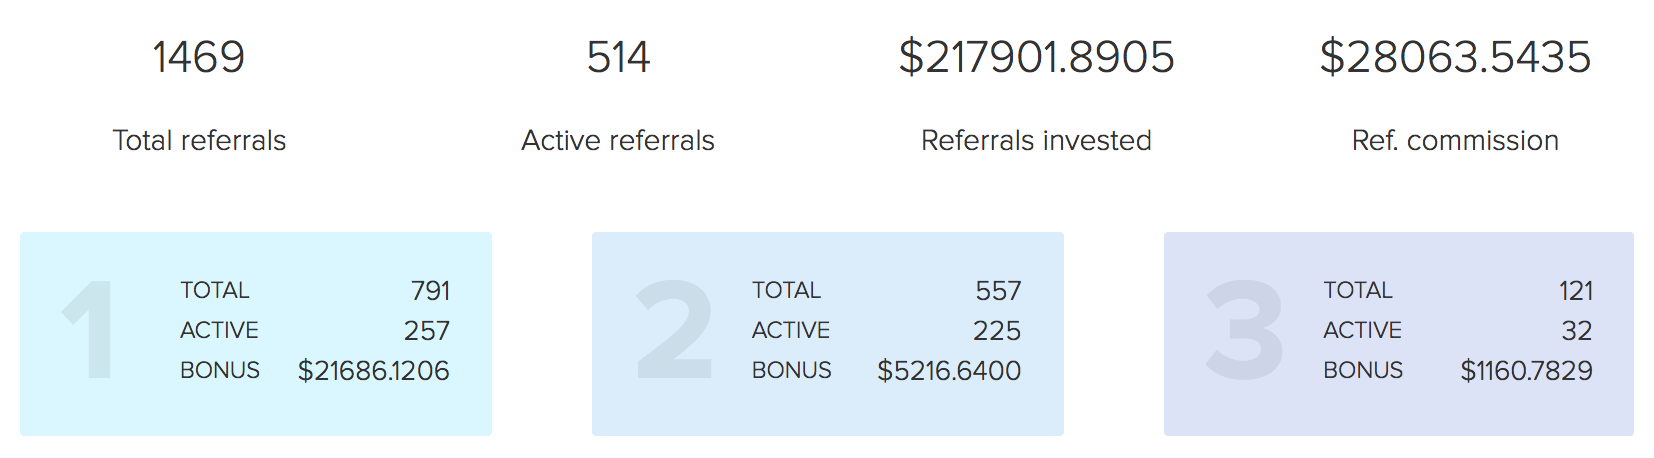Select level 3 bonus $1160.7829
The height and width of the screenshot is (458, 1654).
pos(1527,371)
